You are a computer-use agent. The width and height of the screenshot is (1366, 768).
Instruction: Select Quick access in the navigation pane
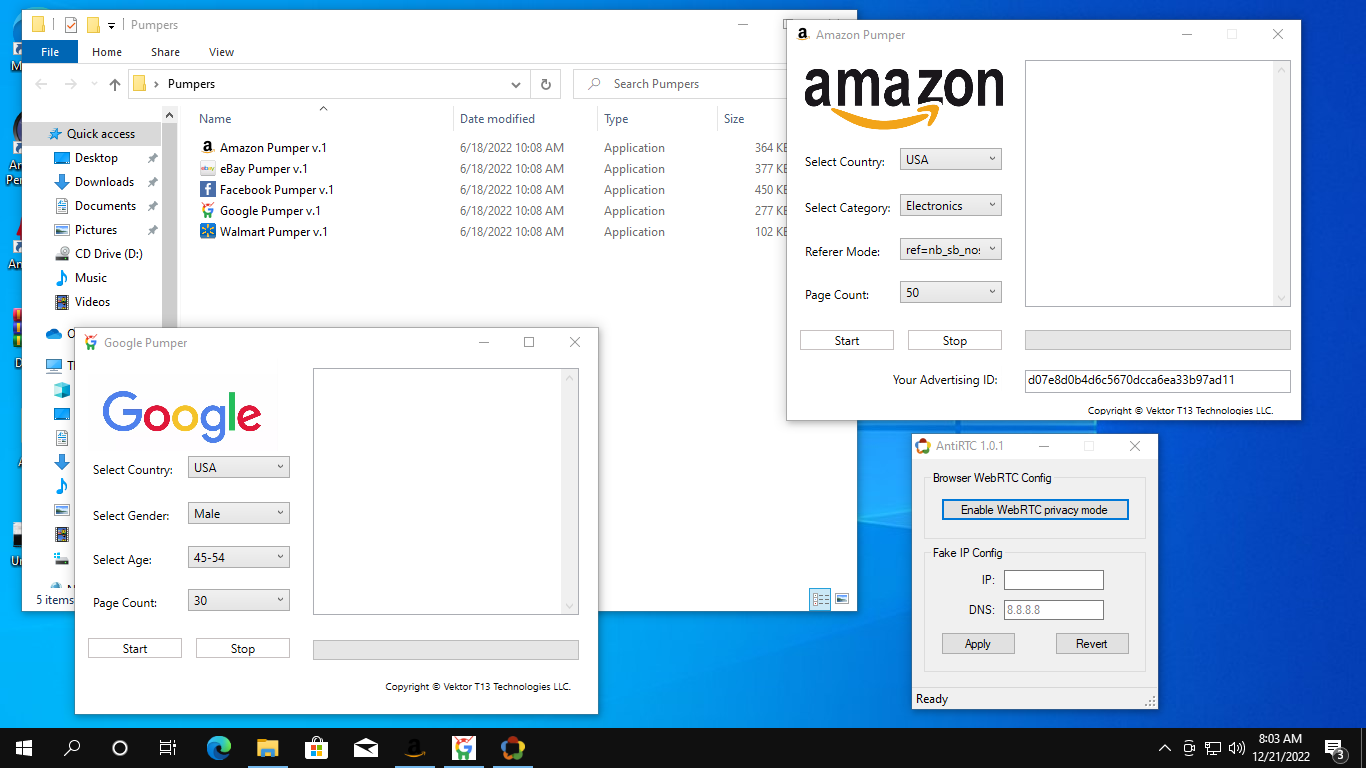point(92,134)
